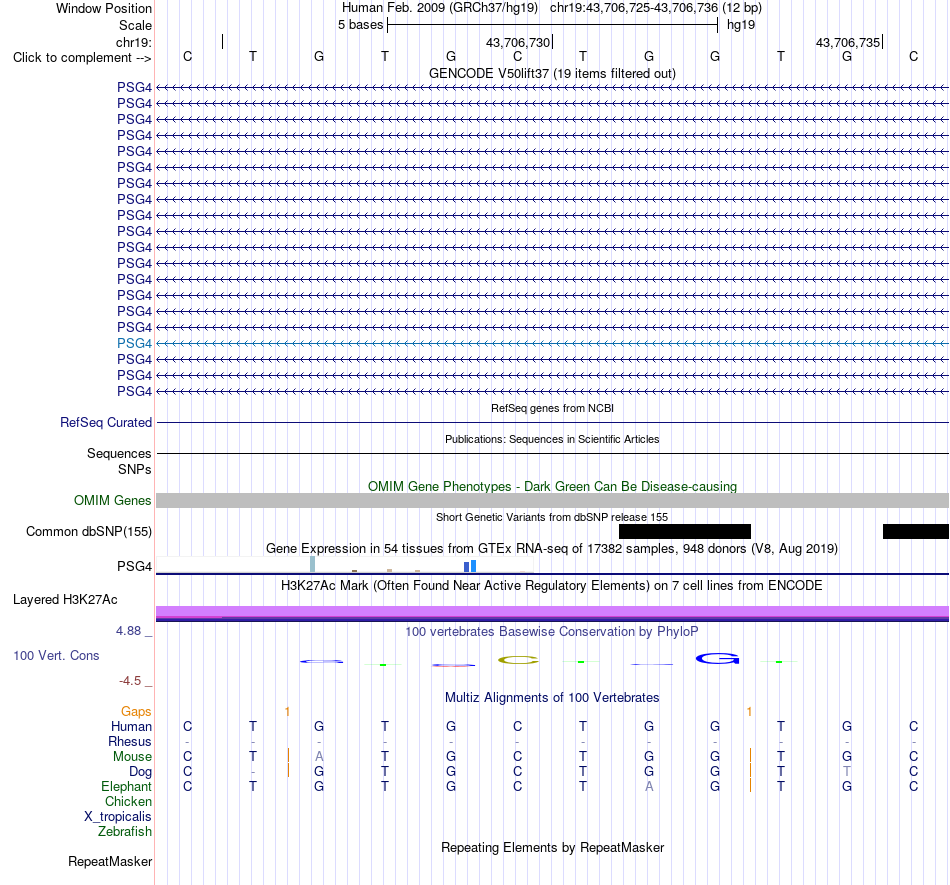
Task: Click '100 vertebrates Basewise Conservation by PhyloP' title
Action: pyautogui.click(x=552, y=631)
